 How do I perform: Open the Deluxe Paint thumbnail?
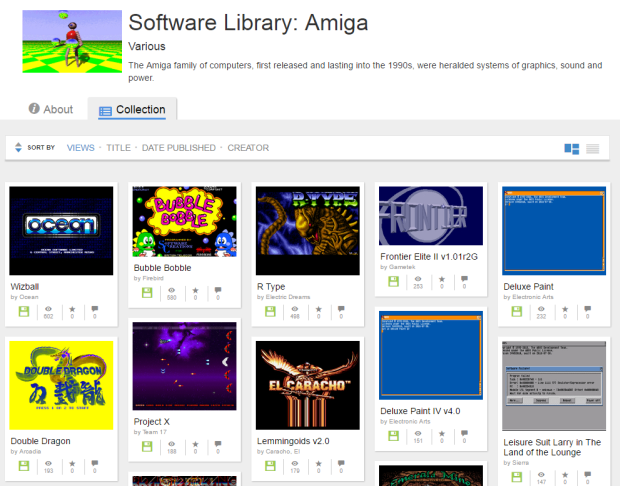click(x=554, y=231)
